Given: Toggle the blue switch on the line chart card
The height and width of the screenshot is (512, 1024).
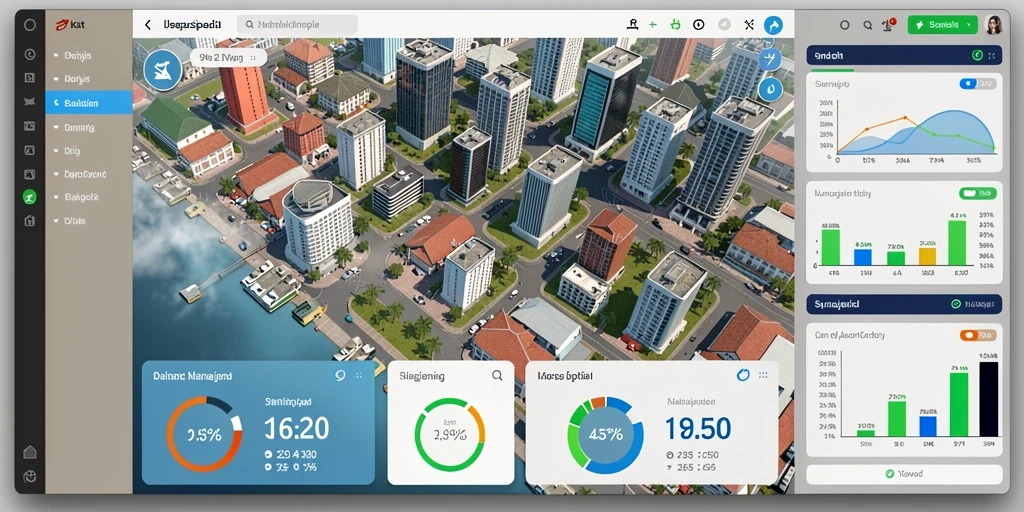Looking at the screenshot, I should click(x=978, y=84).
